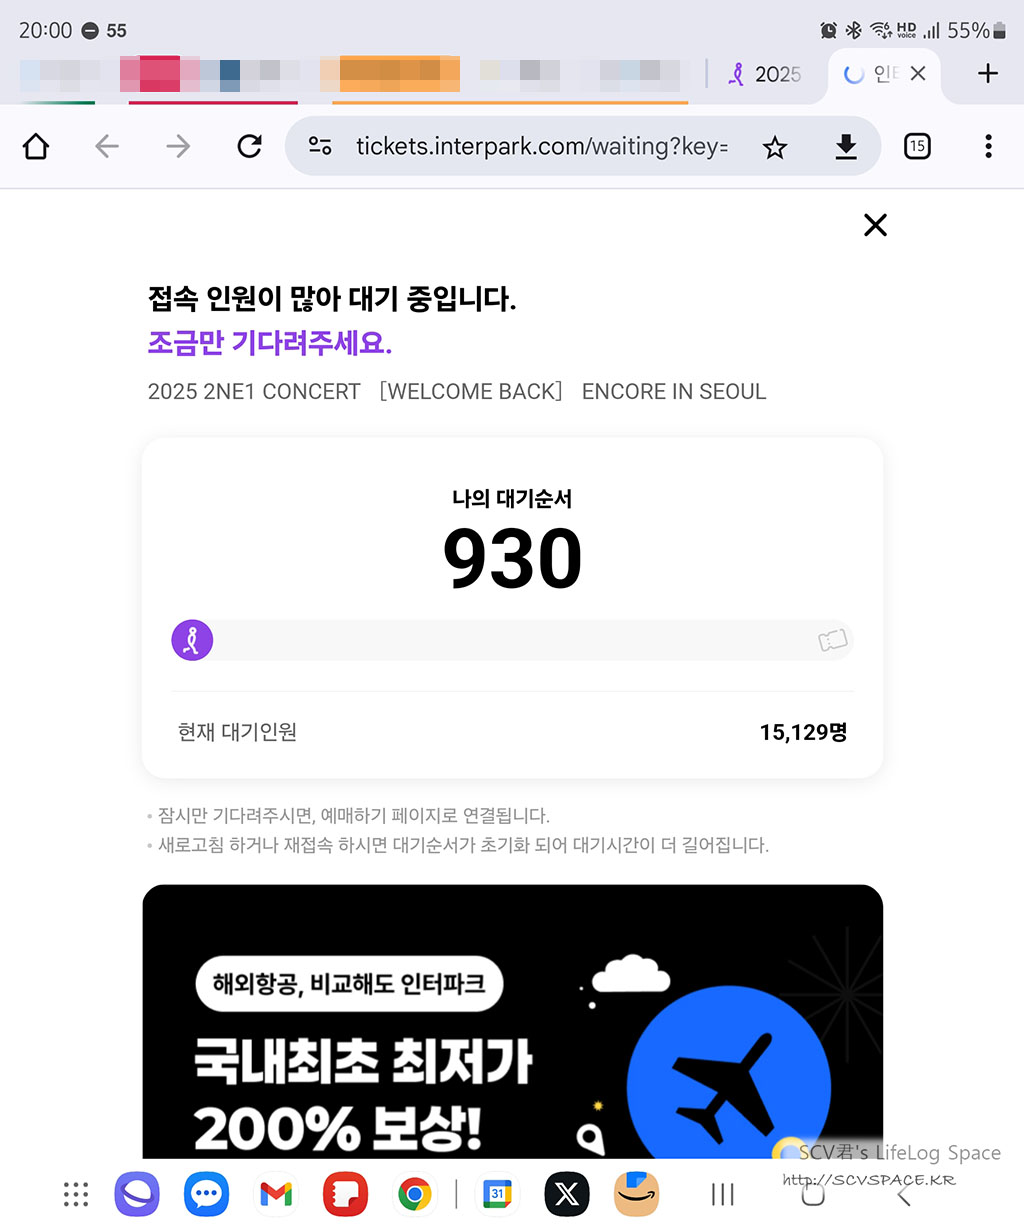Switch to the 2025 tab
Screen dimensions: 1024x1230
pos(764,74)
